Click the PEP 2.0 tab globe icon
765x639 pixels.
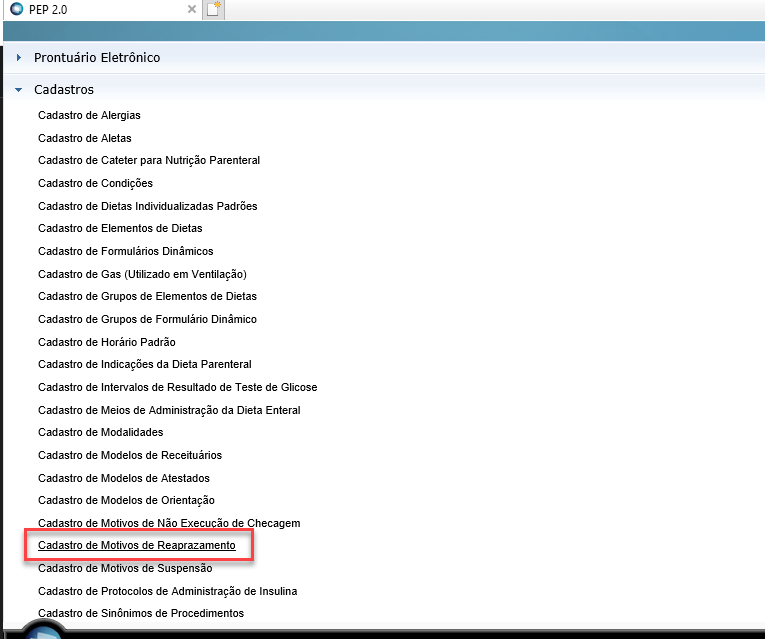17,9
